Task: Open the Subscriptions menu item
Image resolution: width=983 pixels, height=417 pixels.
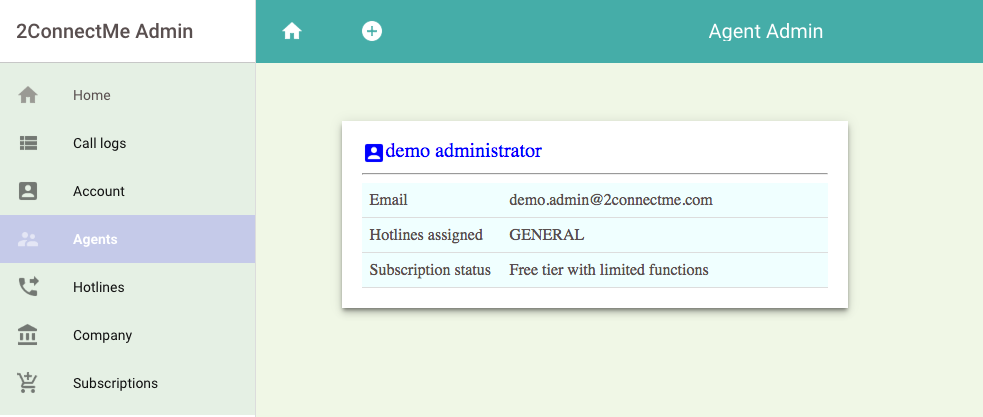Action: [115, 383]
